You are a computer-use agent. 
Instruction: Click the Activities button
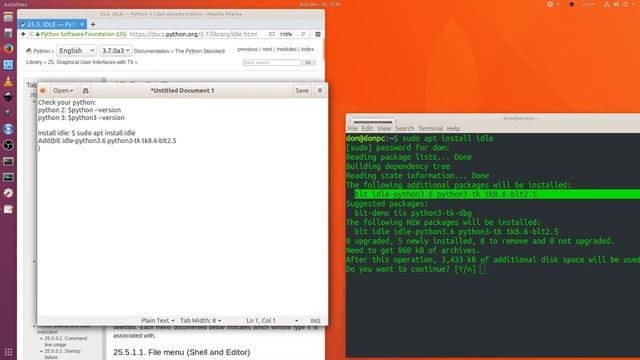15,4
